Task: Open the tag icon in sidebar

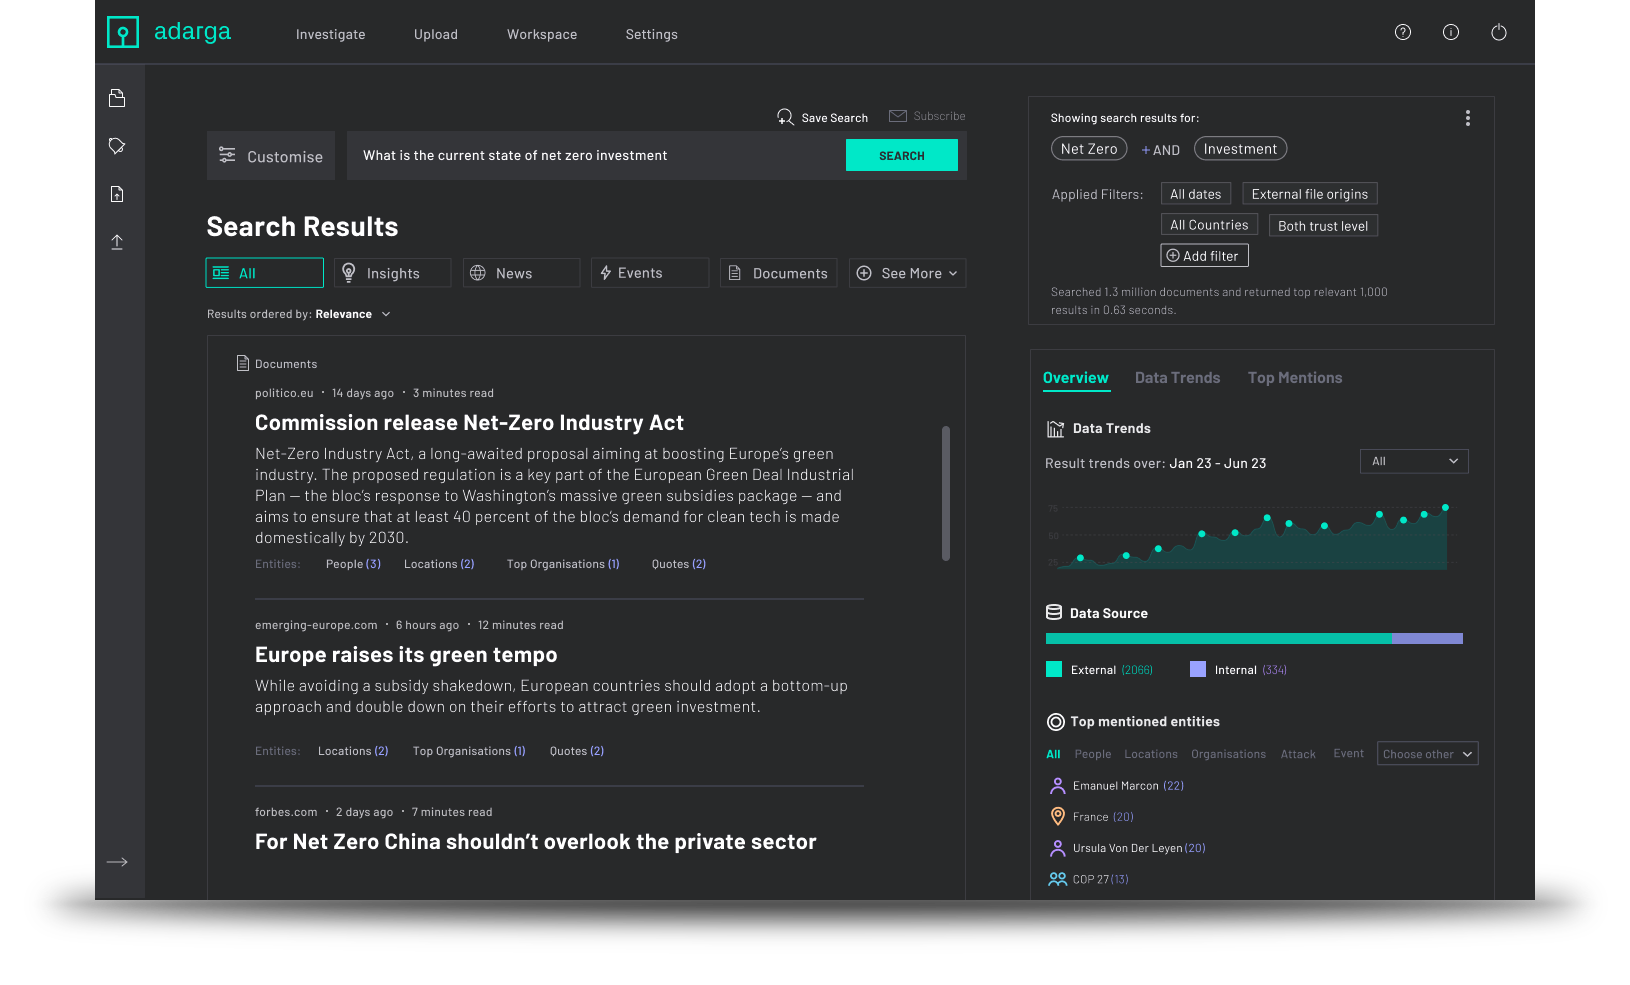Action: 117,146
